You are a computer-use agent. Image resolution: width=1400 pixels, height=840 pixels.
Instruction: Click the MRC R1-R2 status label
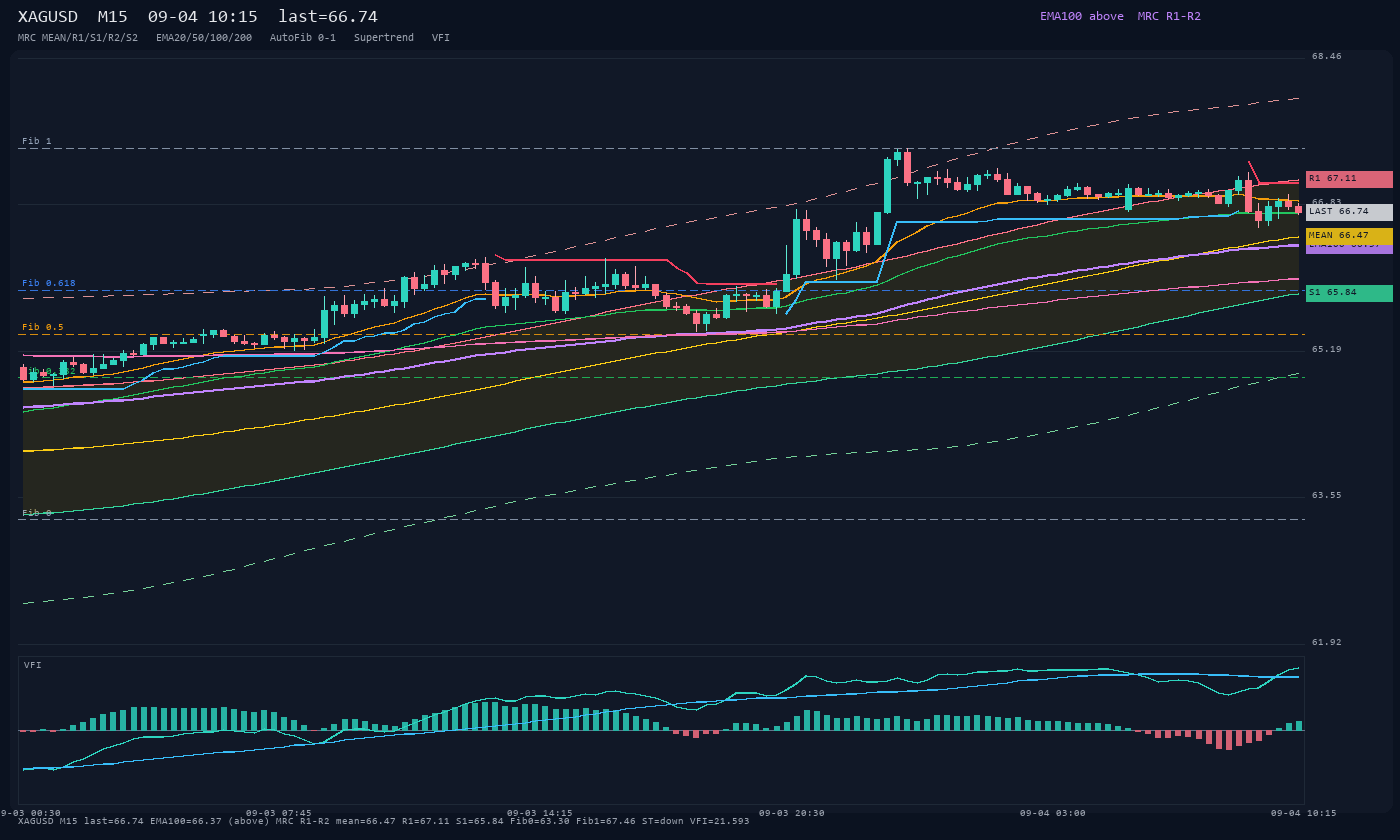pyautogui.click(x=1169, y=16)
